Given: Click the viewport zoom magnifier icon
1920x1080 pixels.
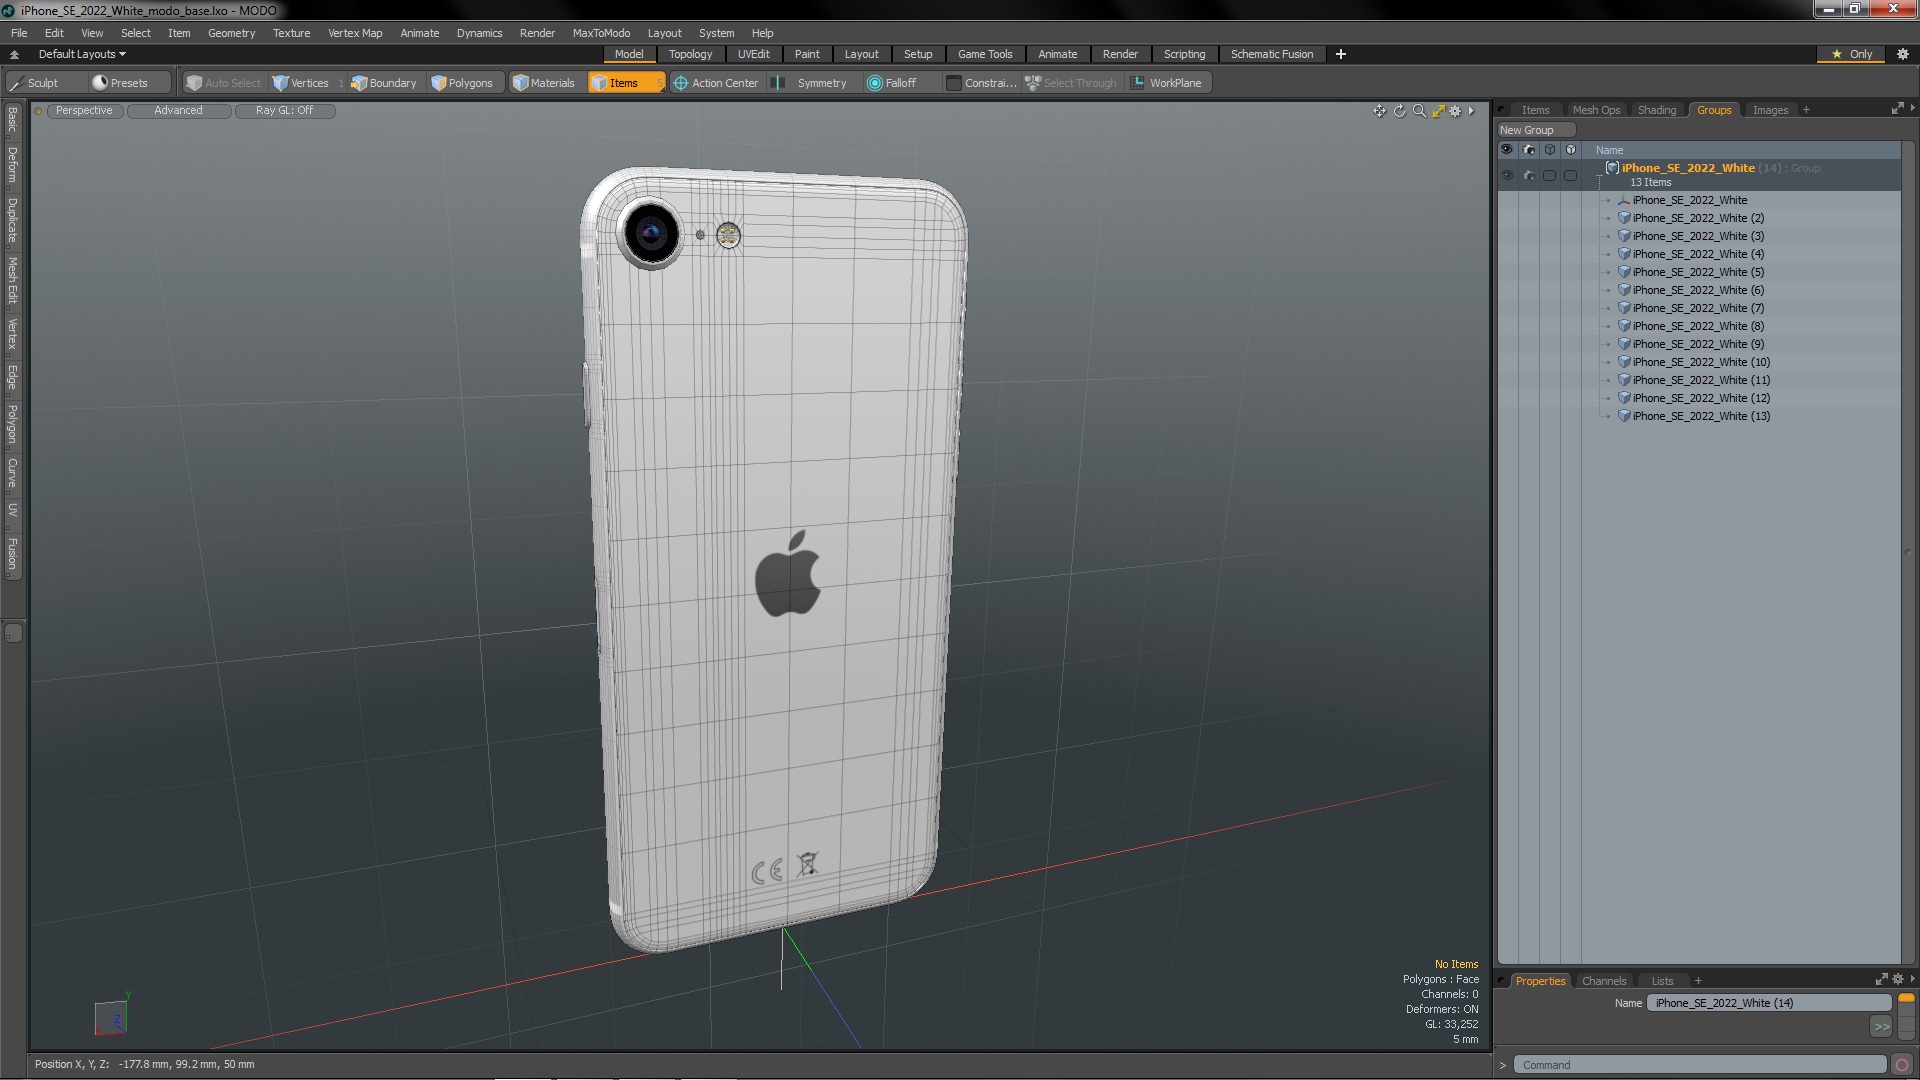Looking at the screenshot, I should [x=1419, y=111].
